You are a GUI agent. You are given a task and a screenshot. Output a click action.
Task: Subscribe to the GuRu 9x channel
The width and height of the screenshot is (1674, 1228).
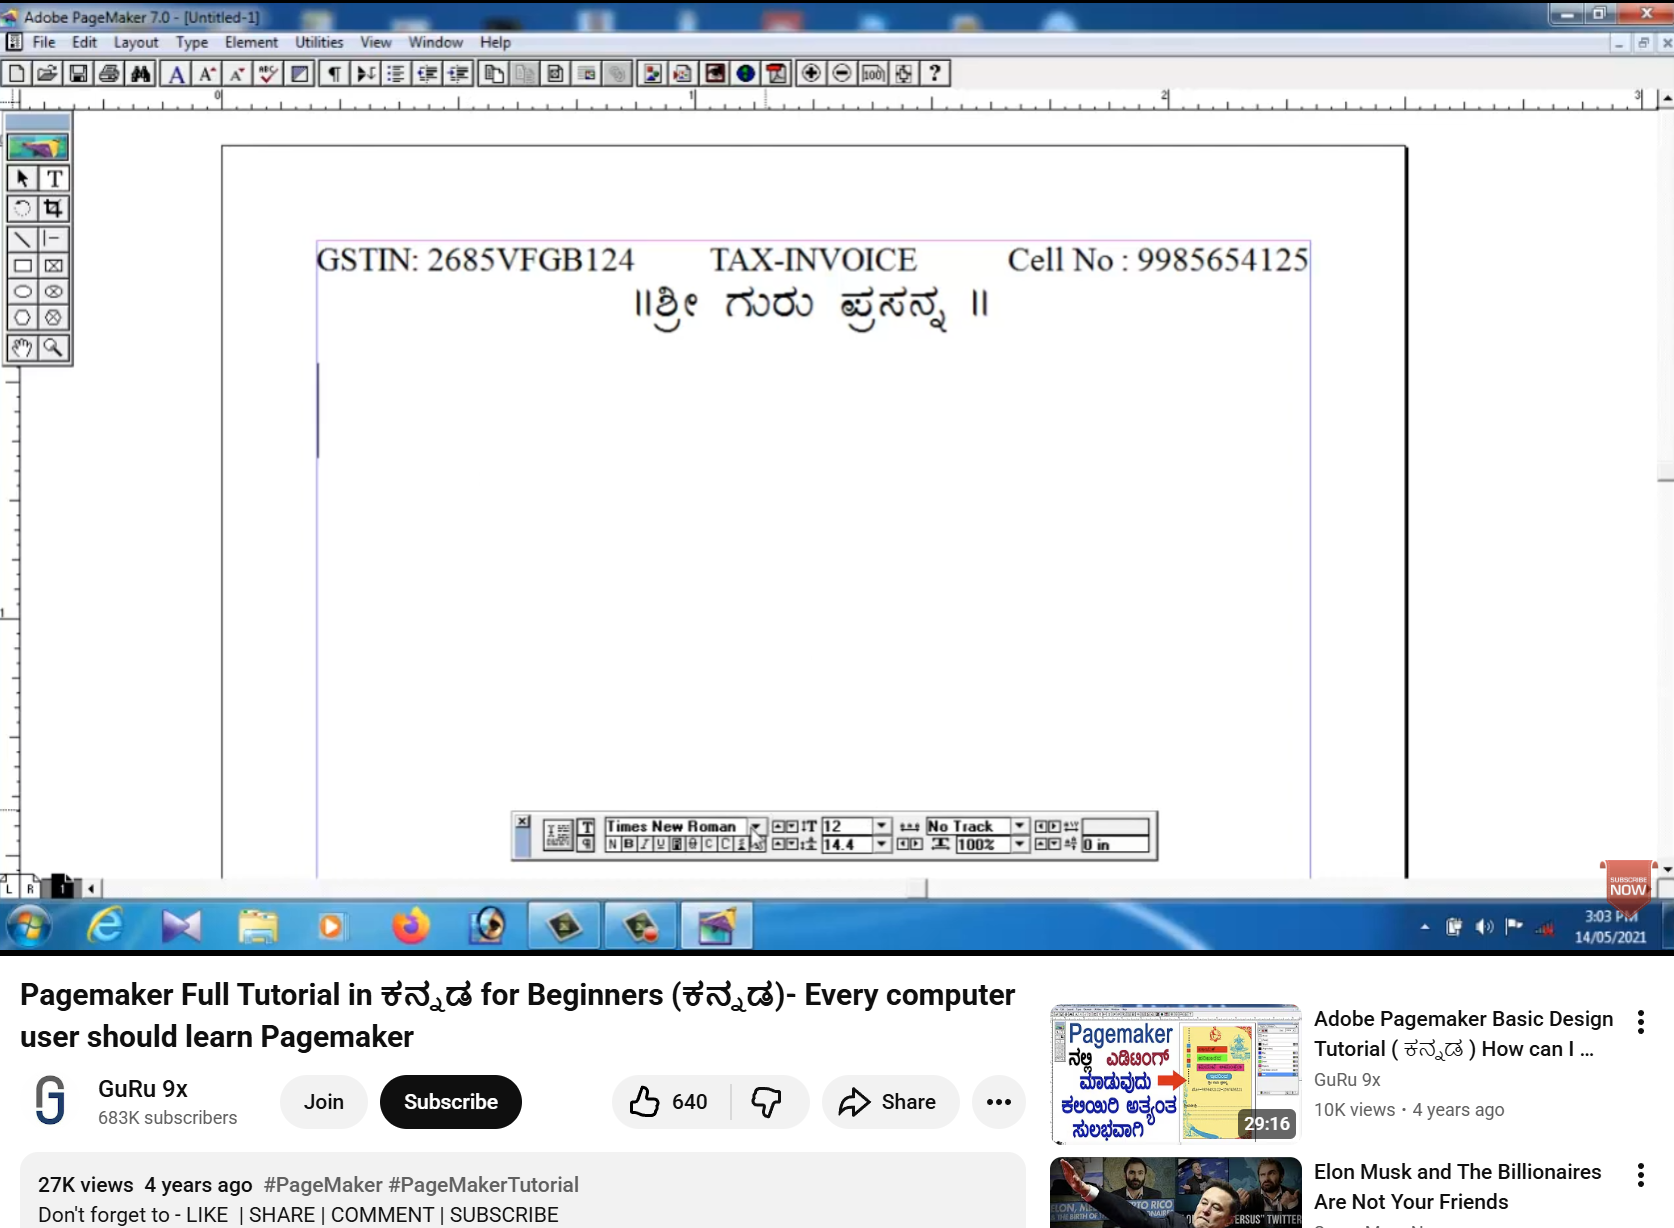[450, 1102]
